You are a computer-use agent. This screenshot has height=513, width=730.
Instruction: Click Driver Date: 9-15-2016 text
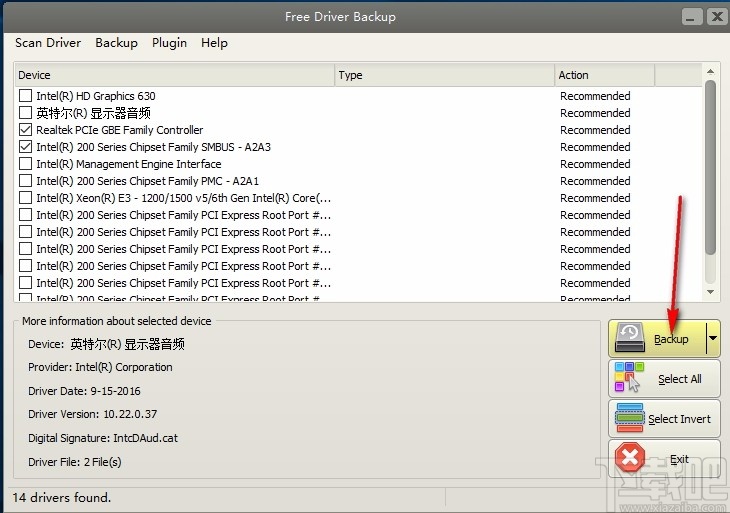pyautogui.click(x=84, y=391)
